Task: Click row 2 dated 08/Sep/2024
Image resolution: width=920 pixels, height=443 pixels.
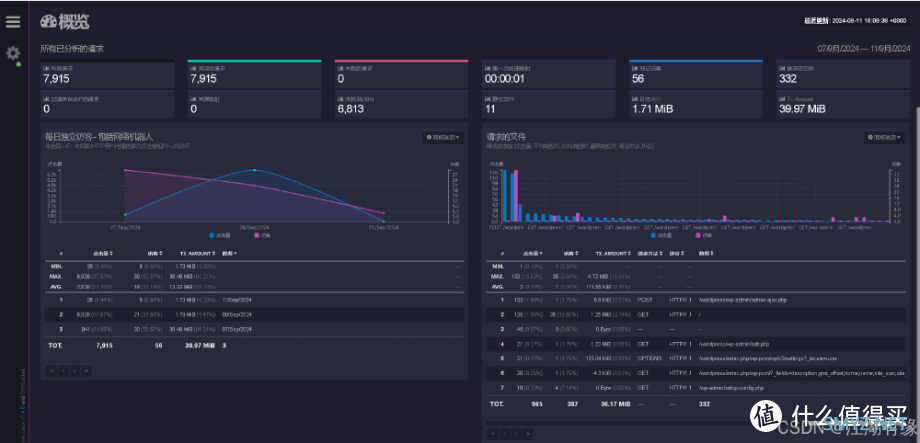Action: pyautogui.click(x=255, y=315)
